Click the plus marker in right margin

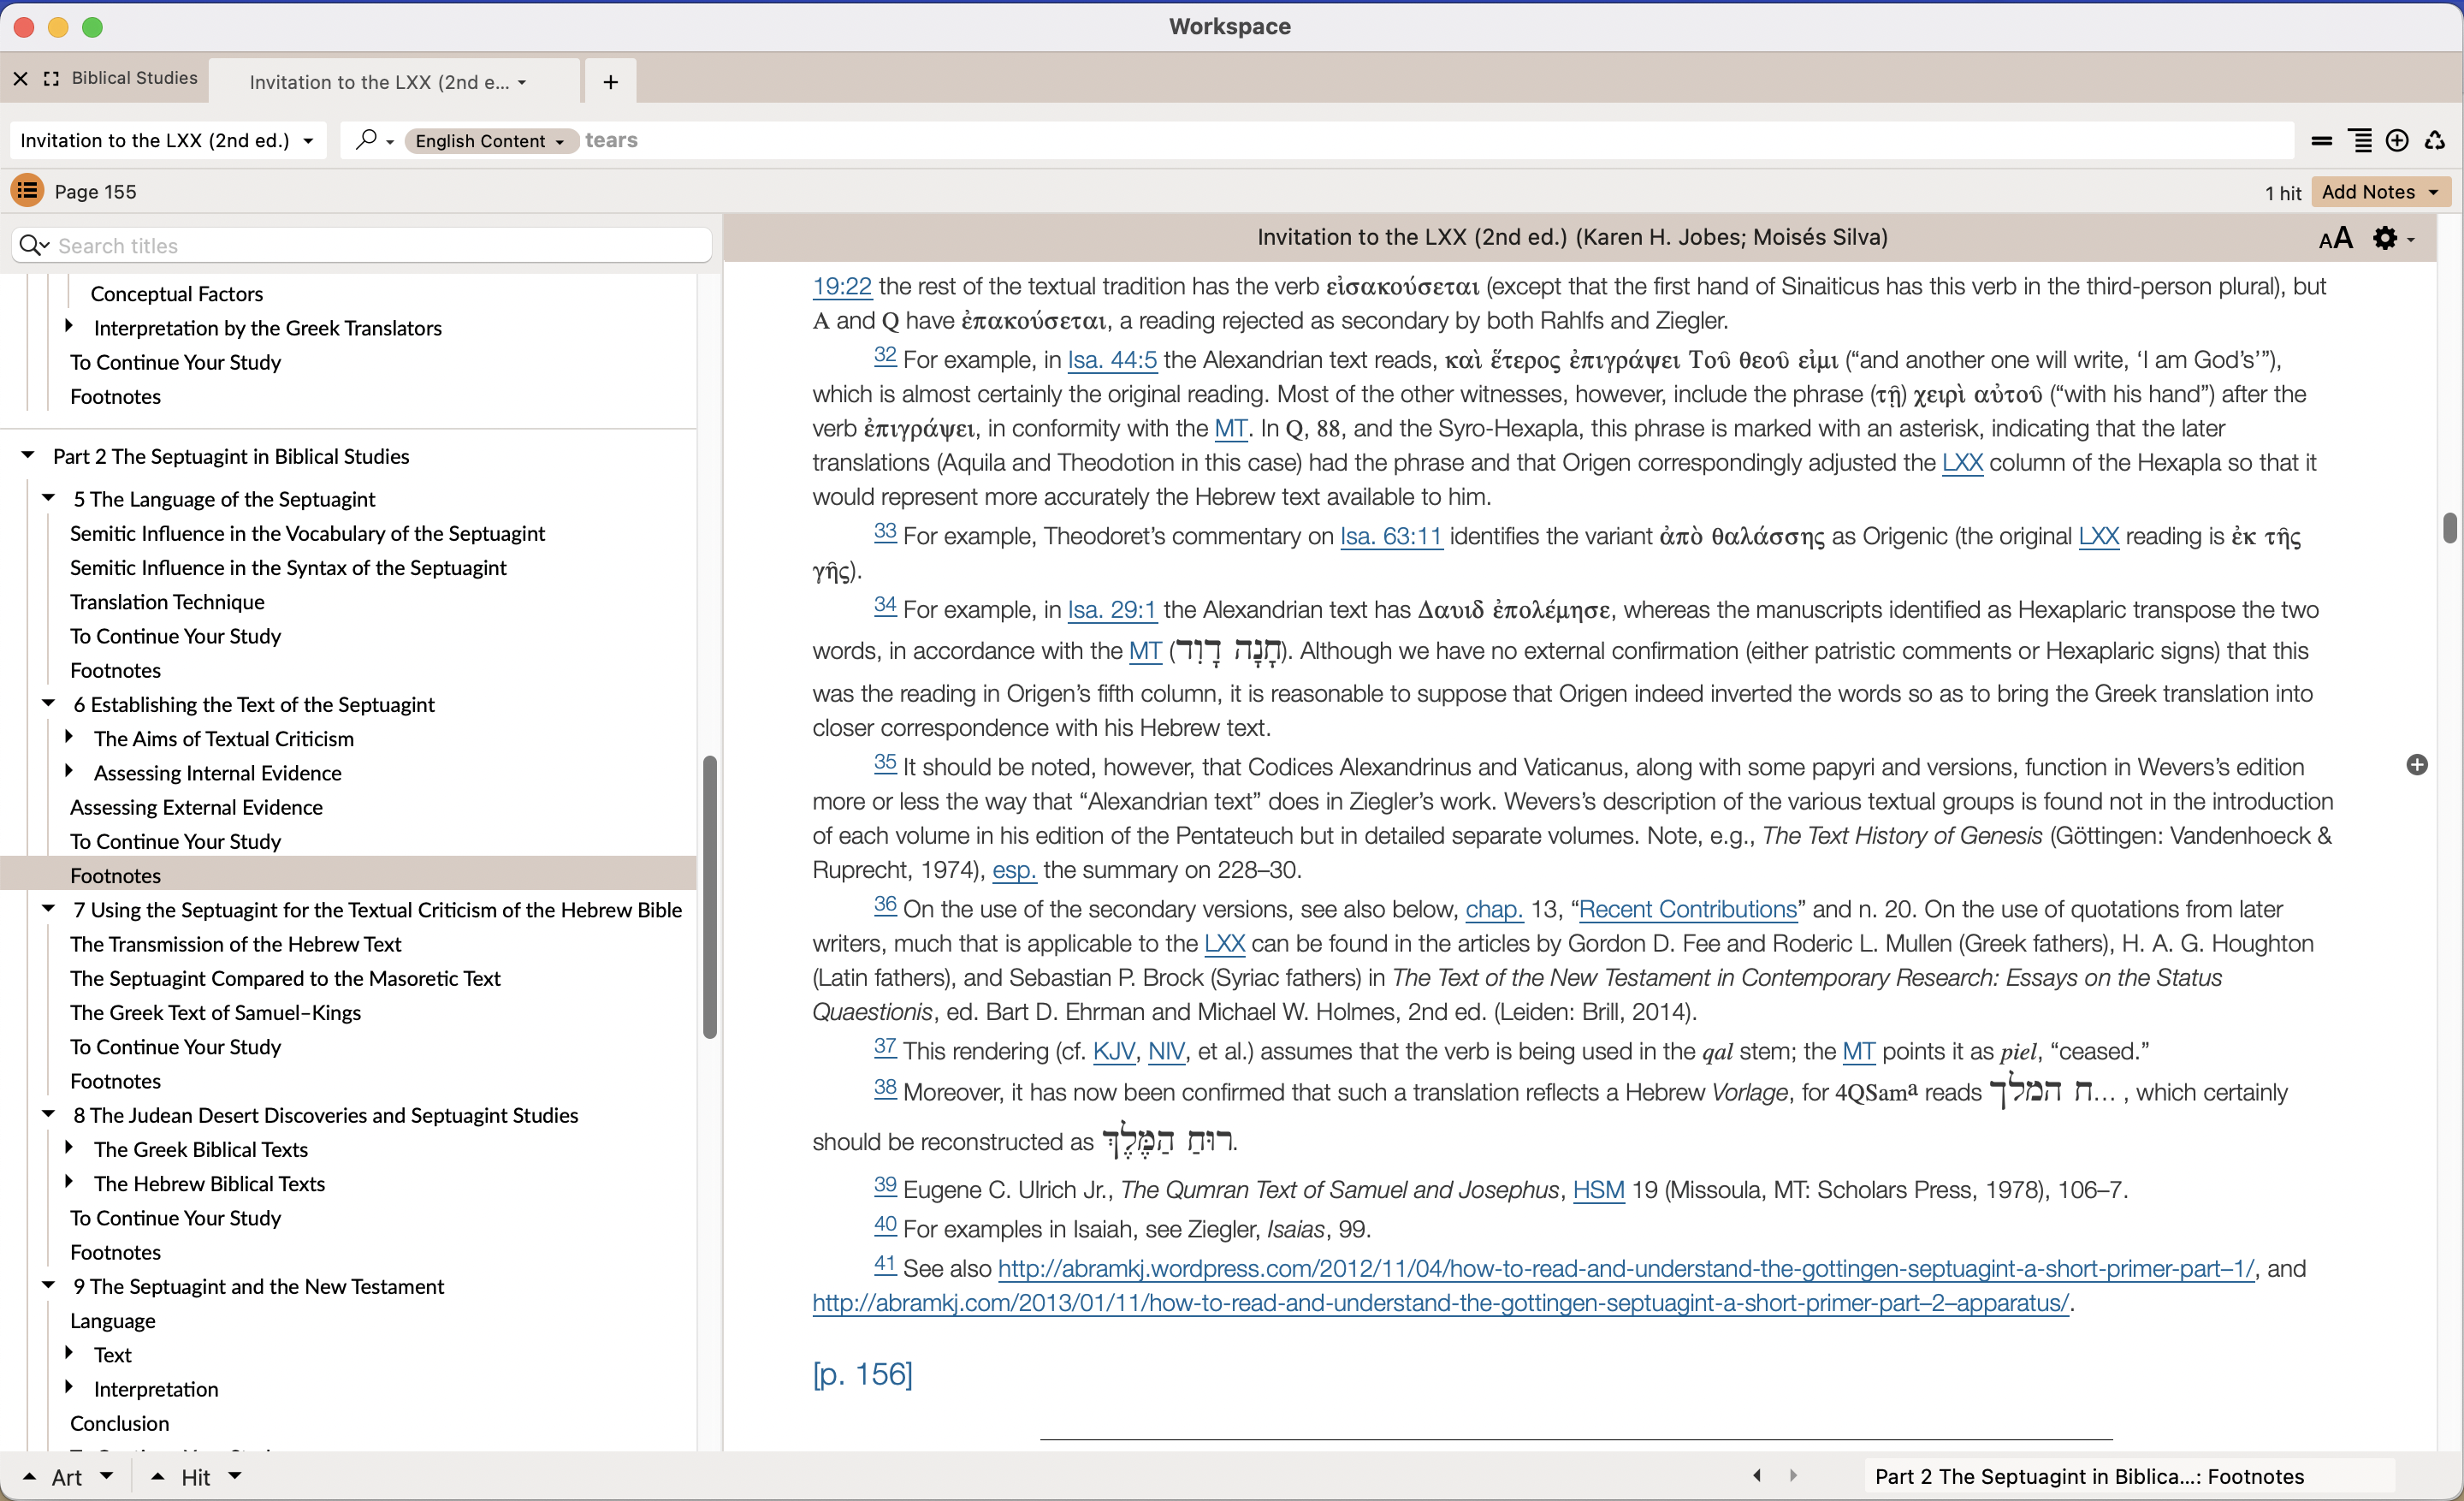click(2416, 765)
